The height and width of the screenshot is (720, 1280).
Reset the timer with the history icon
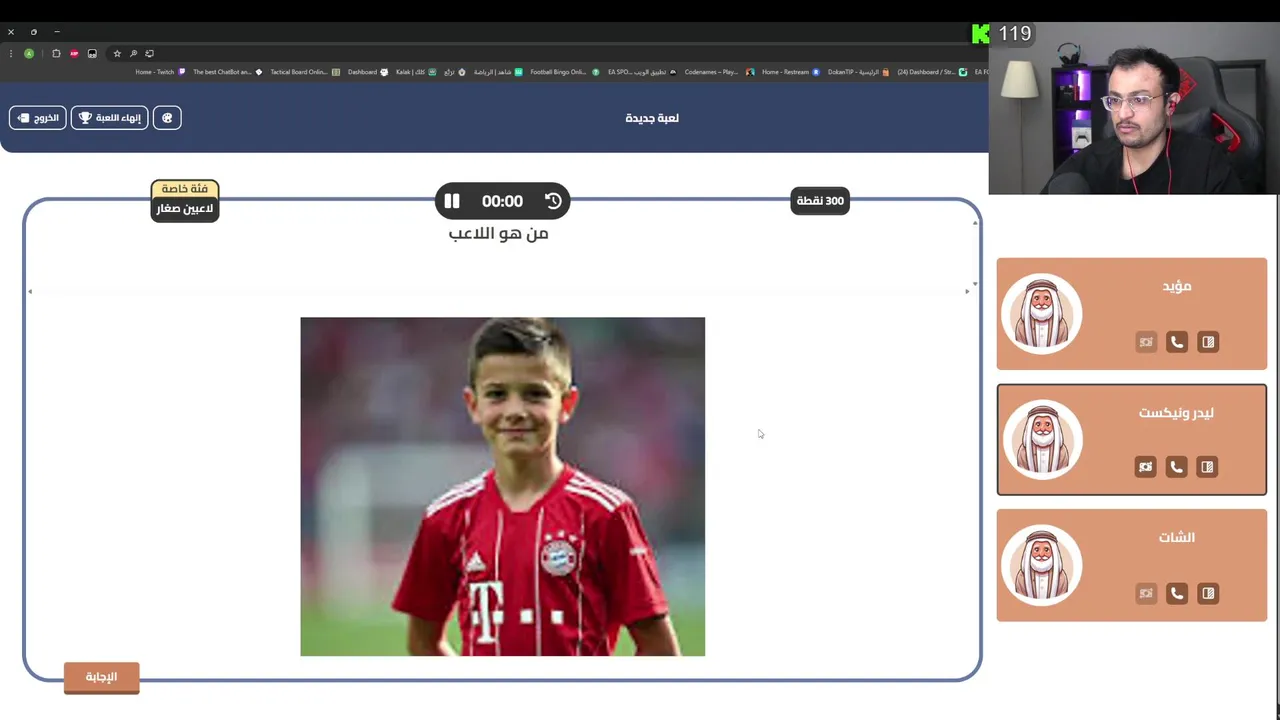click(553, 201)
